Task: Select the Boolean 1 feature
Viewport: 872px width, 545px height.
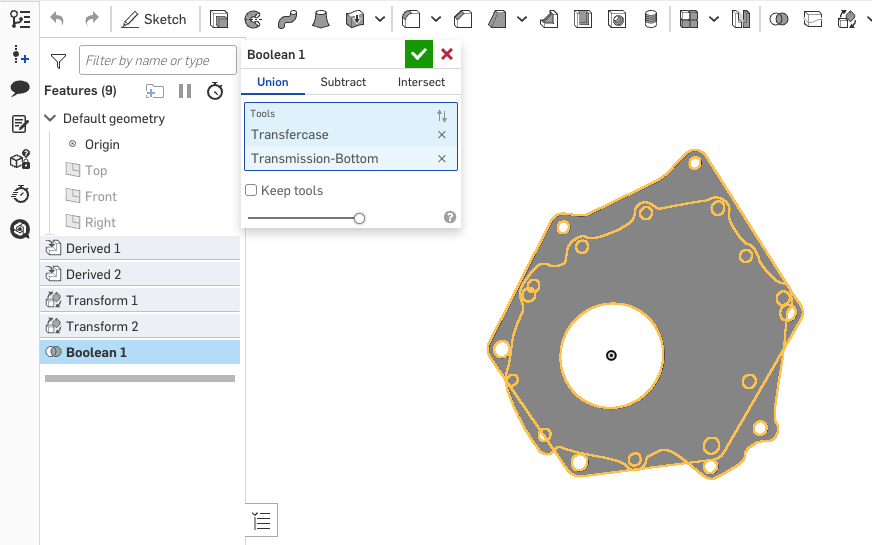Action: (x=140, y=352)
